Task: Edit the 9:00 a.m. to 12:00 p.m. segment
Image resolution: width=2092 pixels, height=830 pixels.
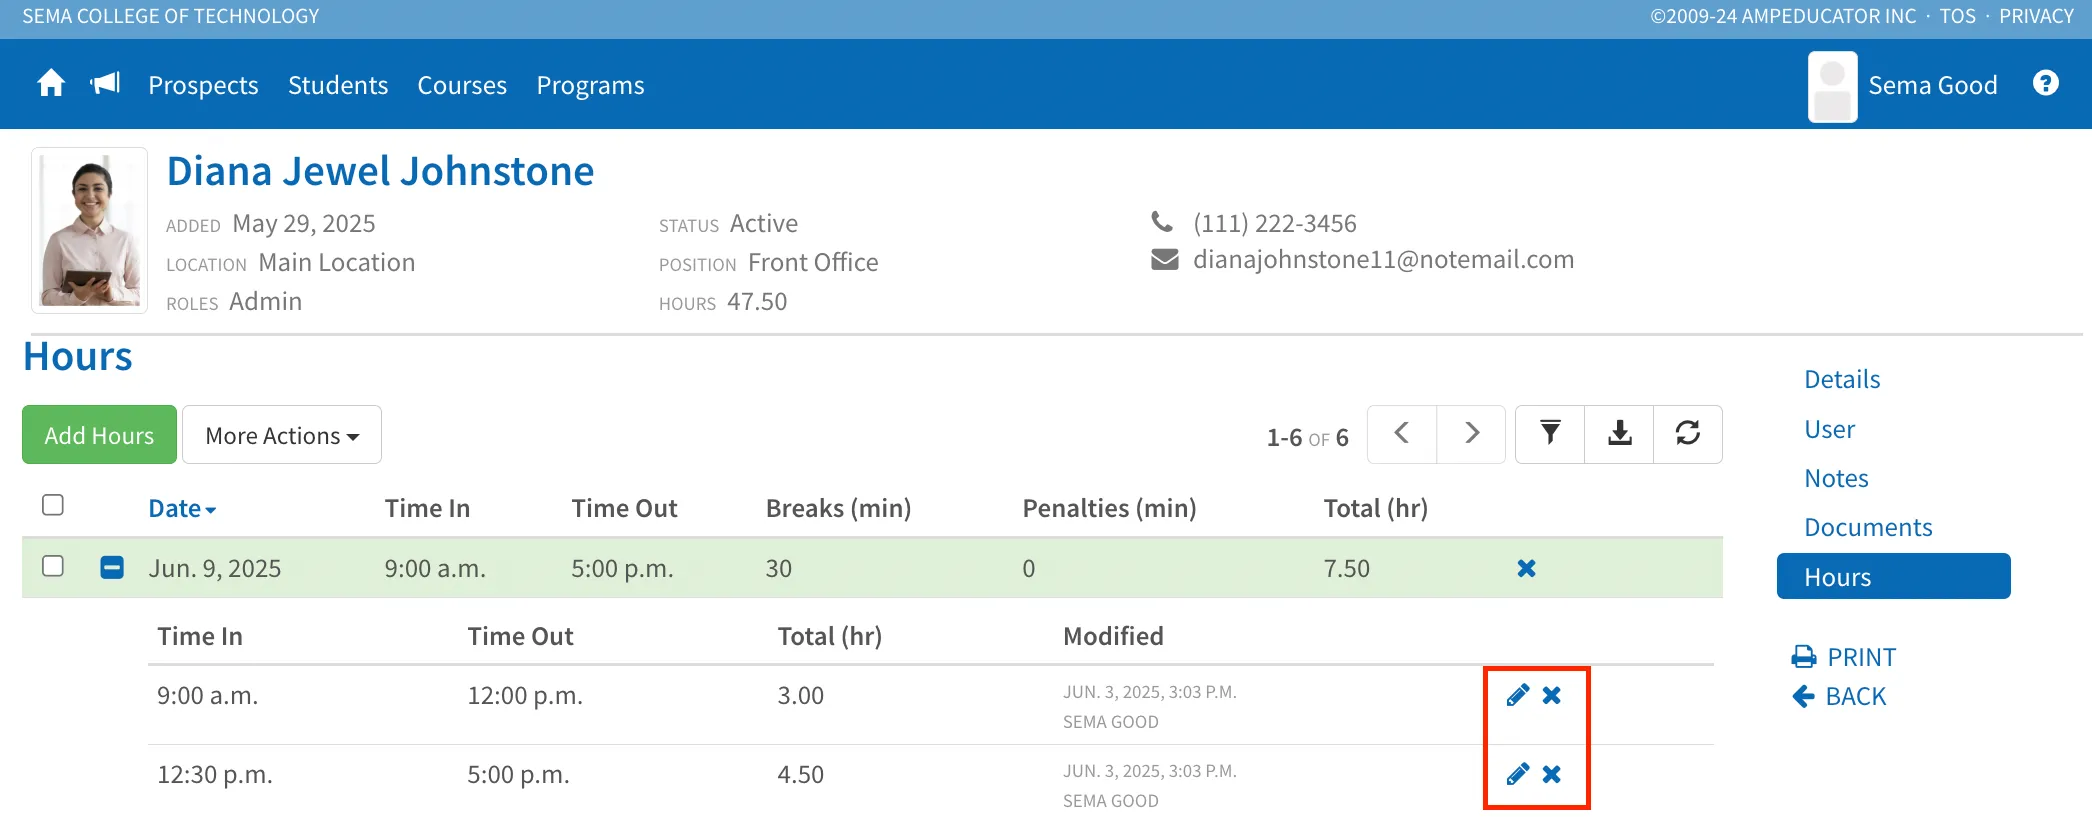Action: click(1518, 695)
